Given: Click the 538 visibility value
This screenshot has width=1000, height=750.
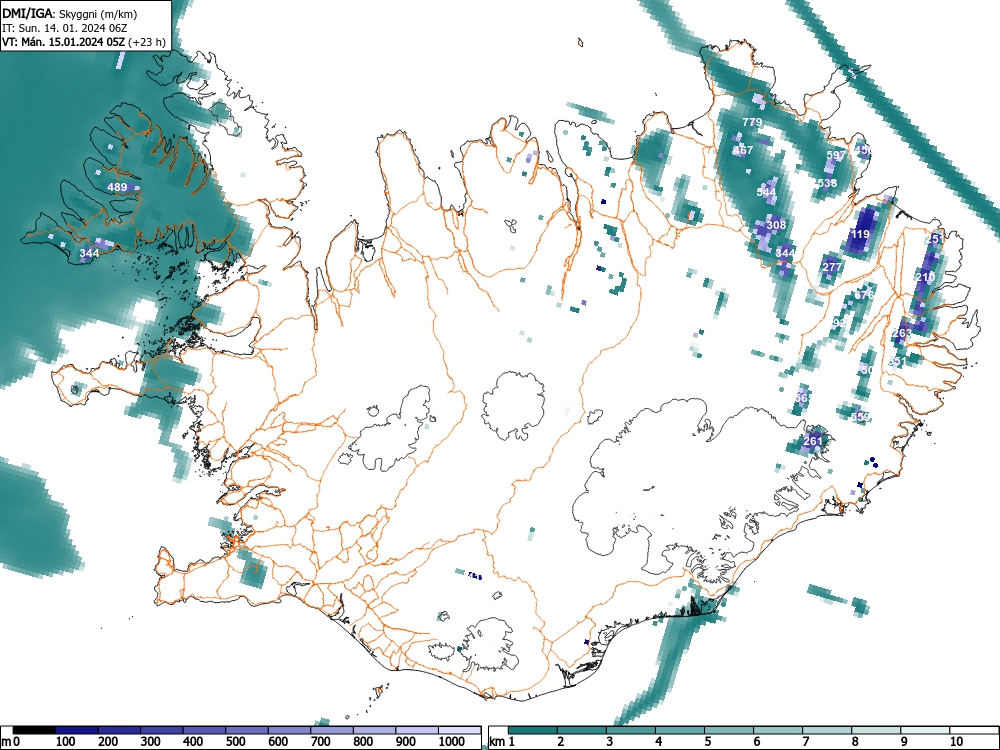Looking at the screenshot, I should [827, 183].
